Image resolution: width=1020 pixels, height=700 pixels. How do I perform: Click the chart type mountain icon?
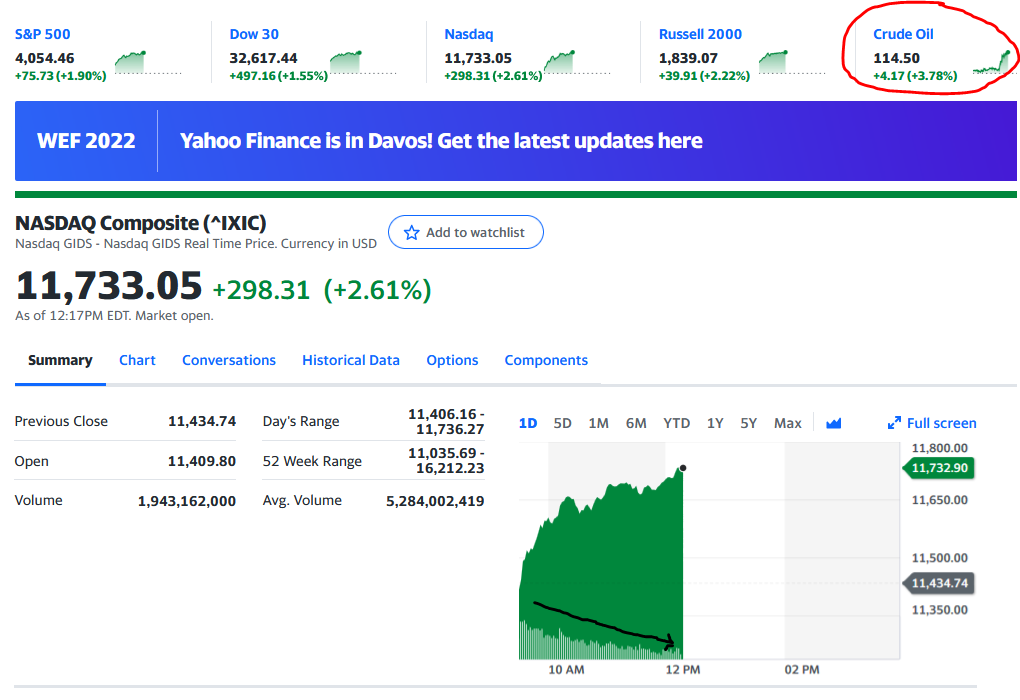[x=833, y=424]
